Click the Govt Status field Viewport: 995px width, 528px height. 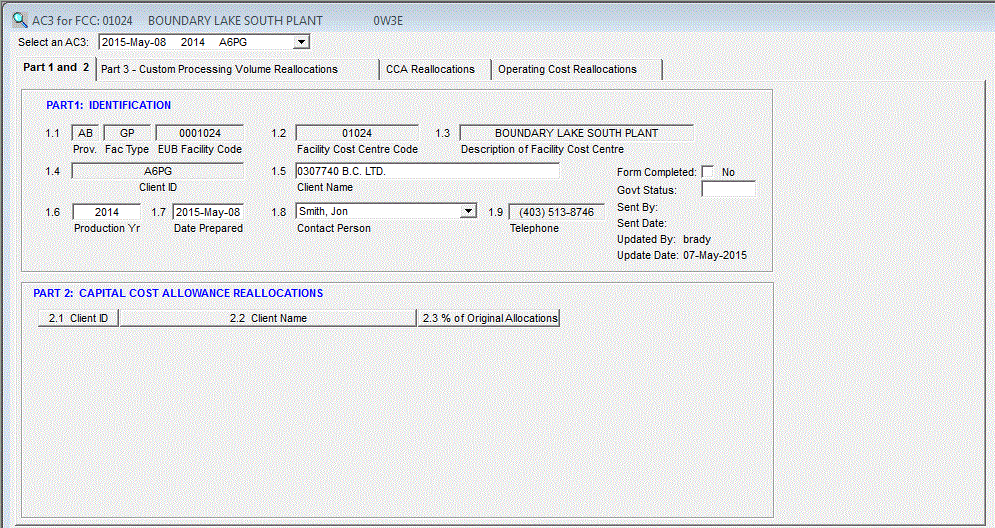coord(728,189)
